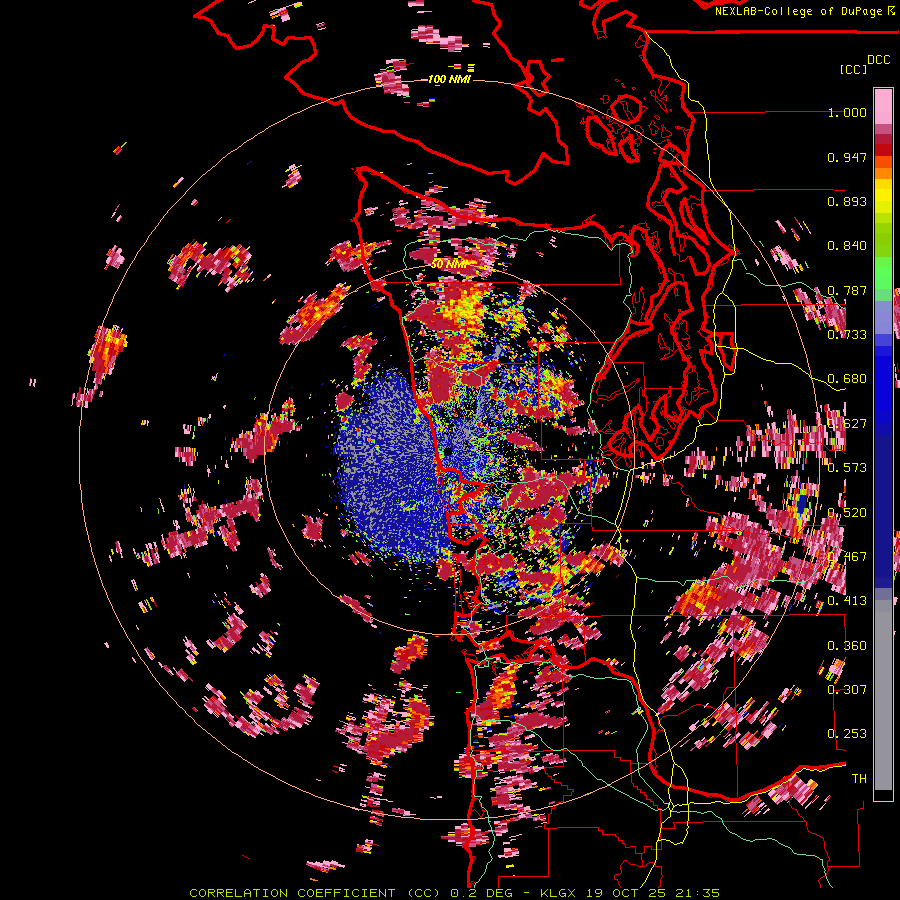Click the TH threshold label
Image resolution: width=900 pixels, height=900 pixels.
(x=859, y=779)
